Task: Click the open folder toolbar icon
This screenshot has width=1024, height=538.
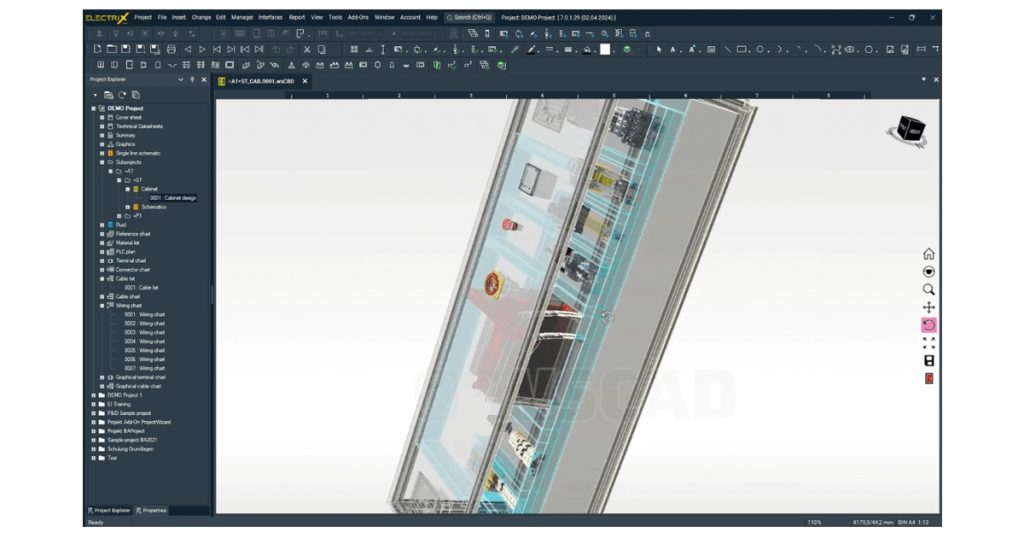Action: [x=112, y=49]
